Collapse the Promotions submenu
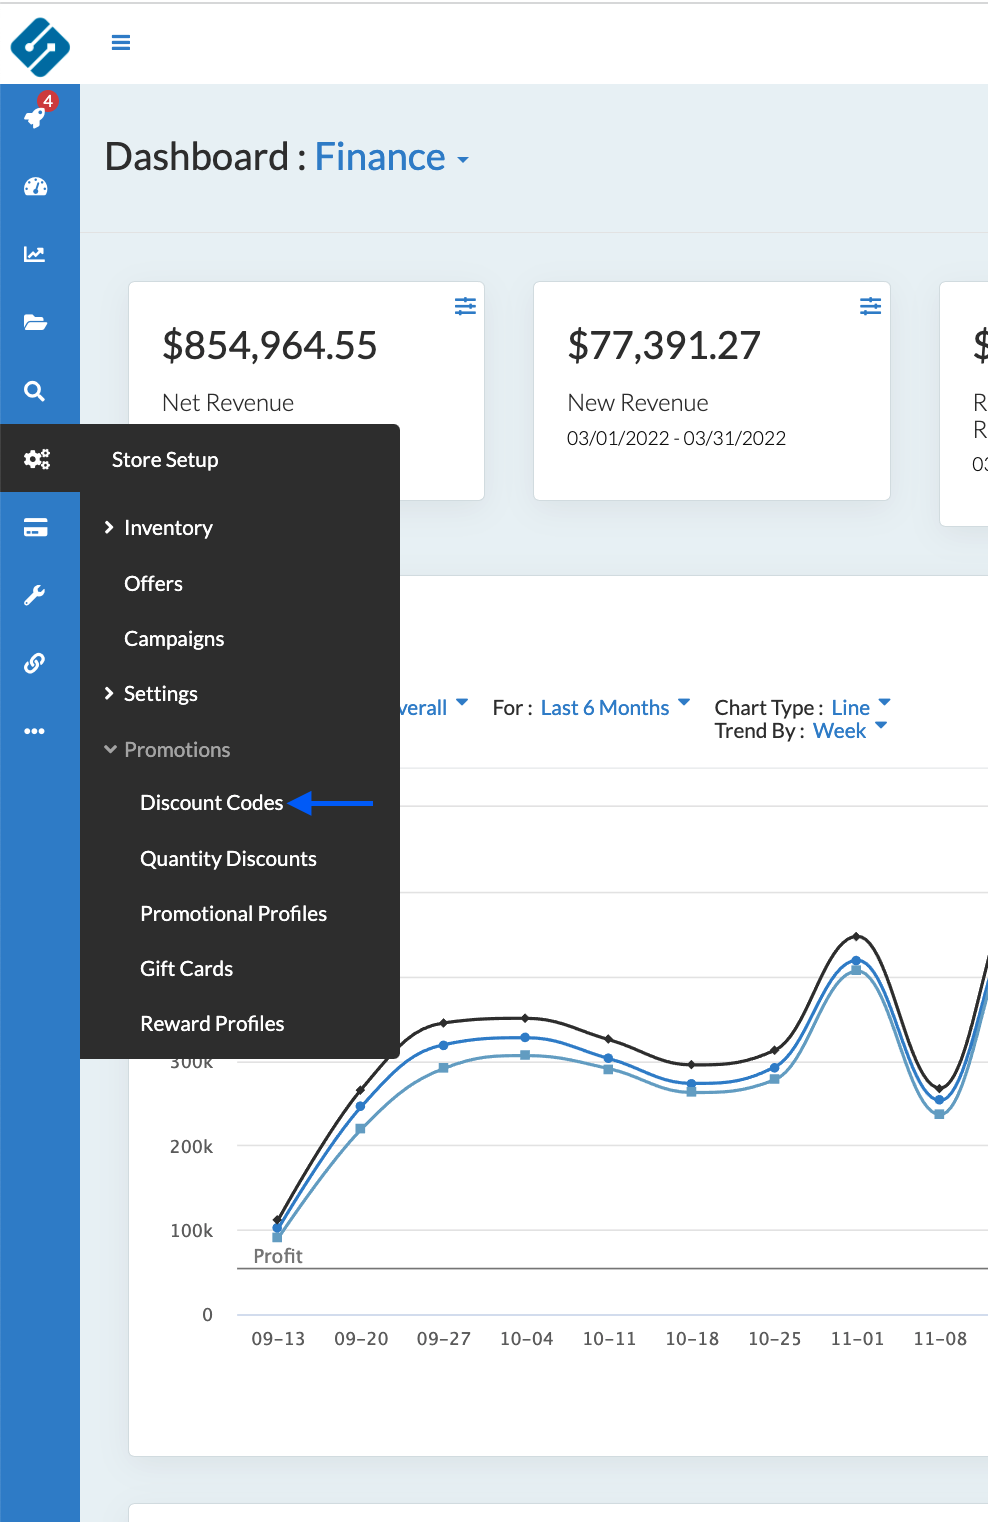 pos(176,750)
